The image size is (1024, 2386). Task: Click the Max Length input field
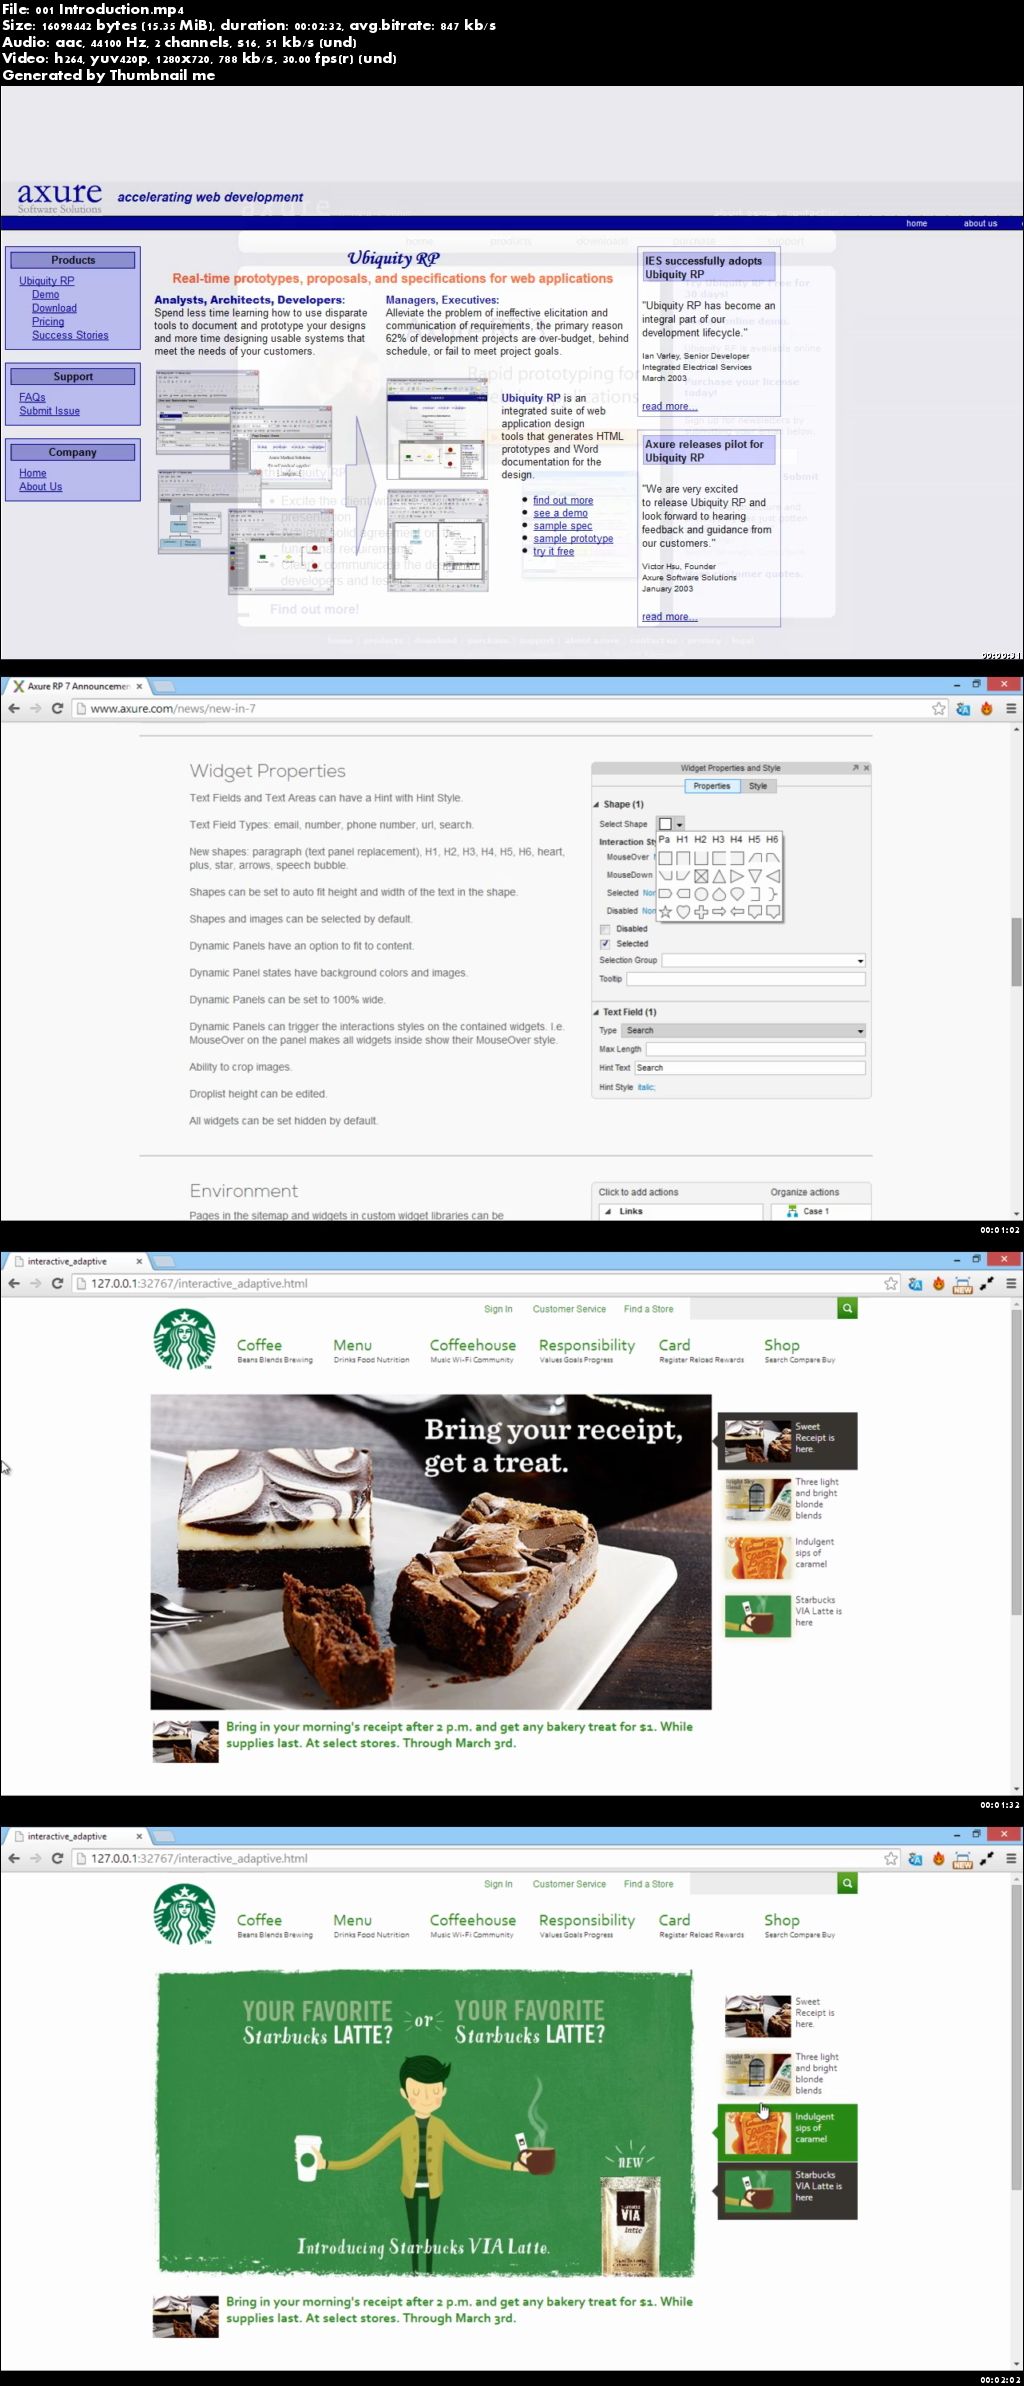point(755,1049)
